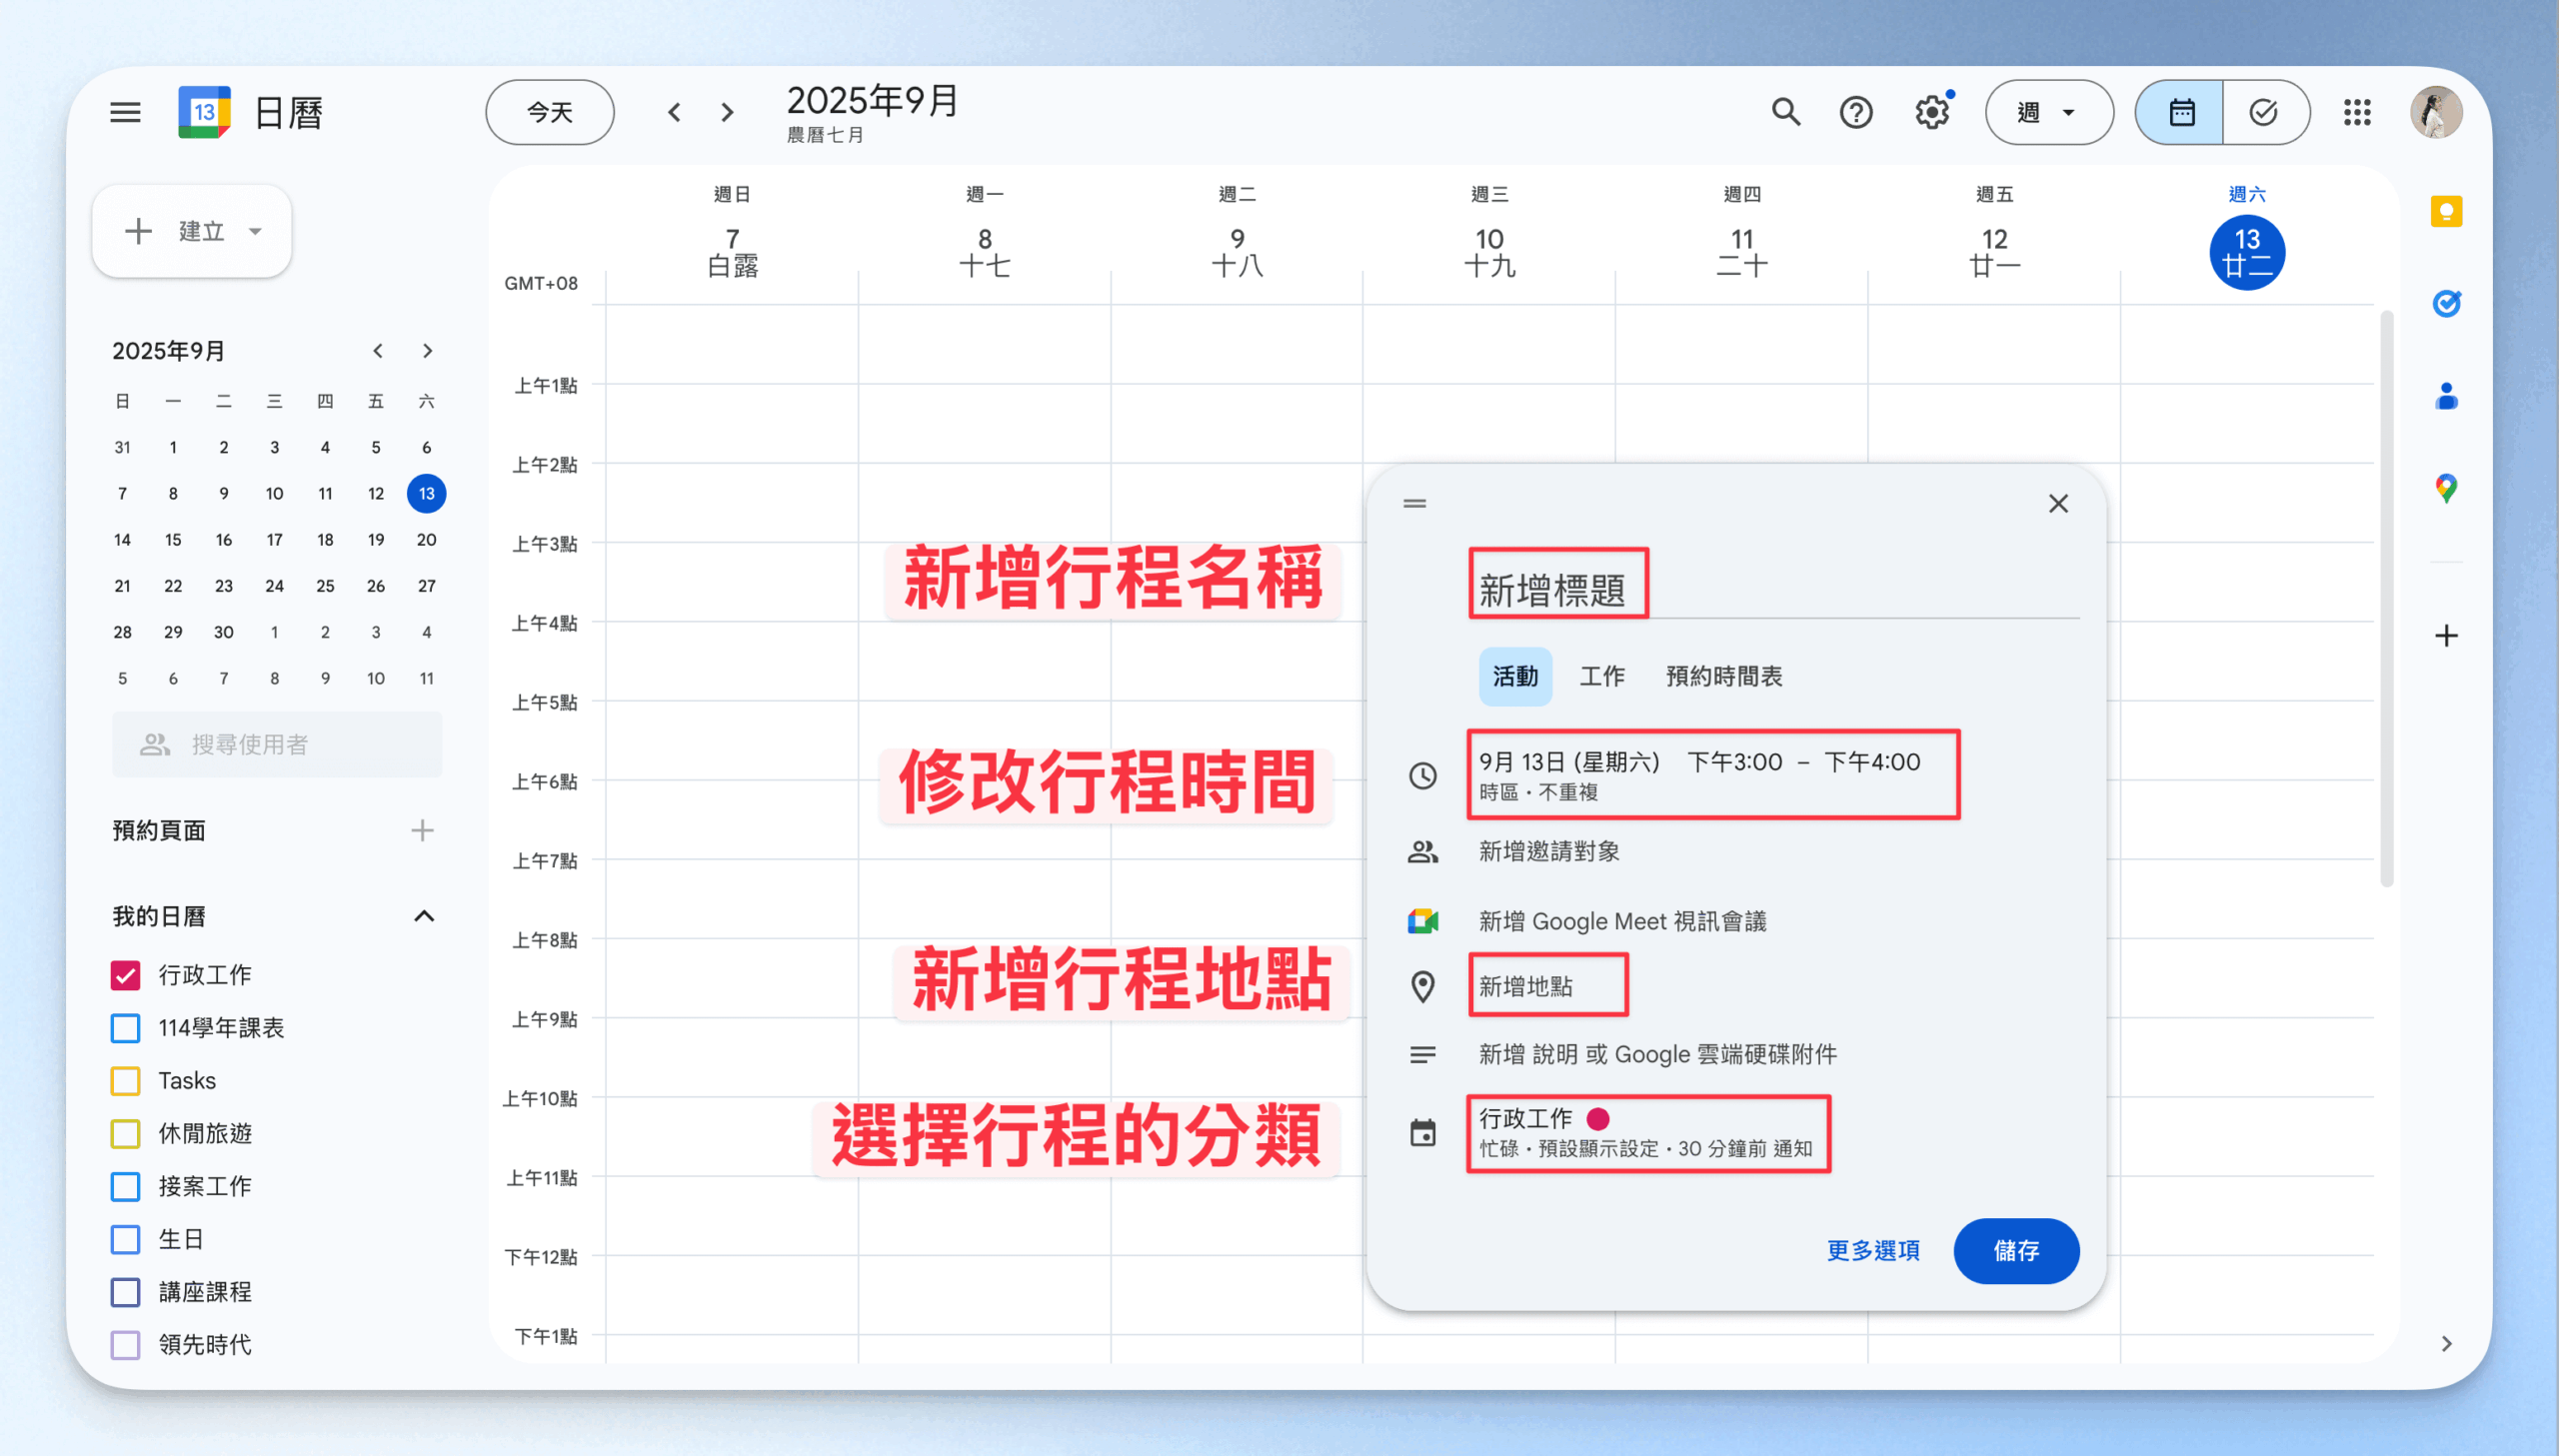
Task: Collapse the 我的日曆 section
Action: point(424,916)
